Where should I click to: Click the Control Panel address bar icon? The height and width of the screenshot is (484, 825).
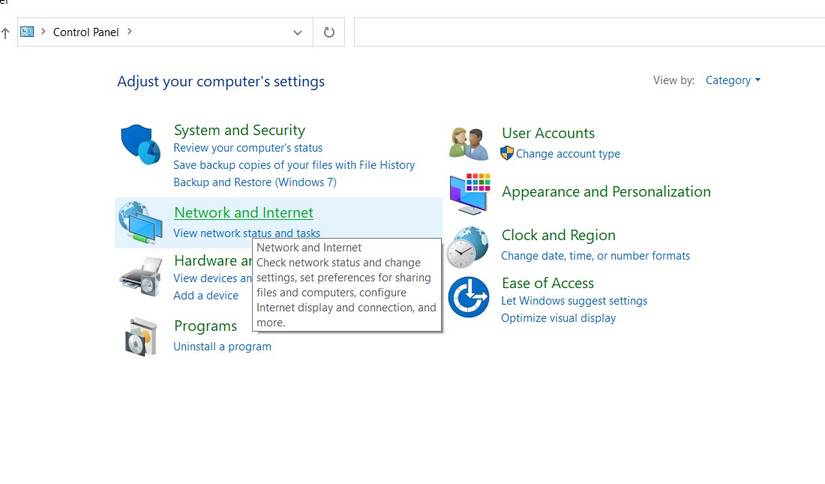tap(27, 32)
